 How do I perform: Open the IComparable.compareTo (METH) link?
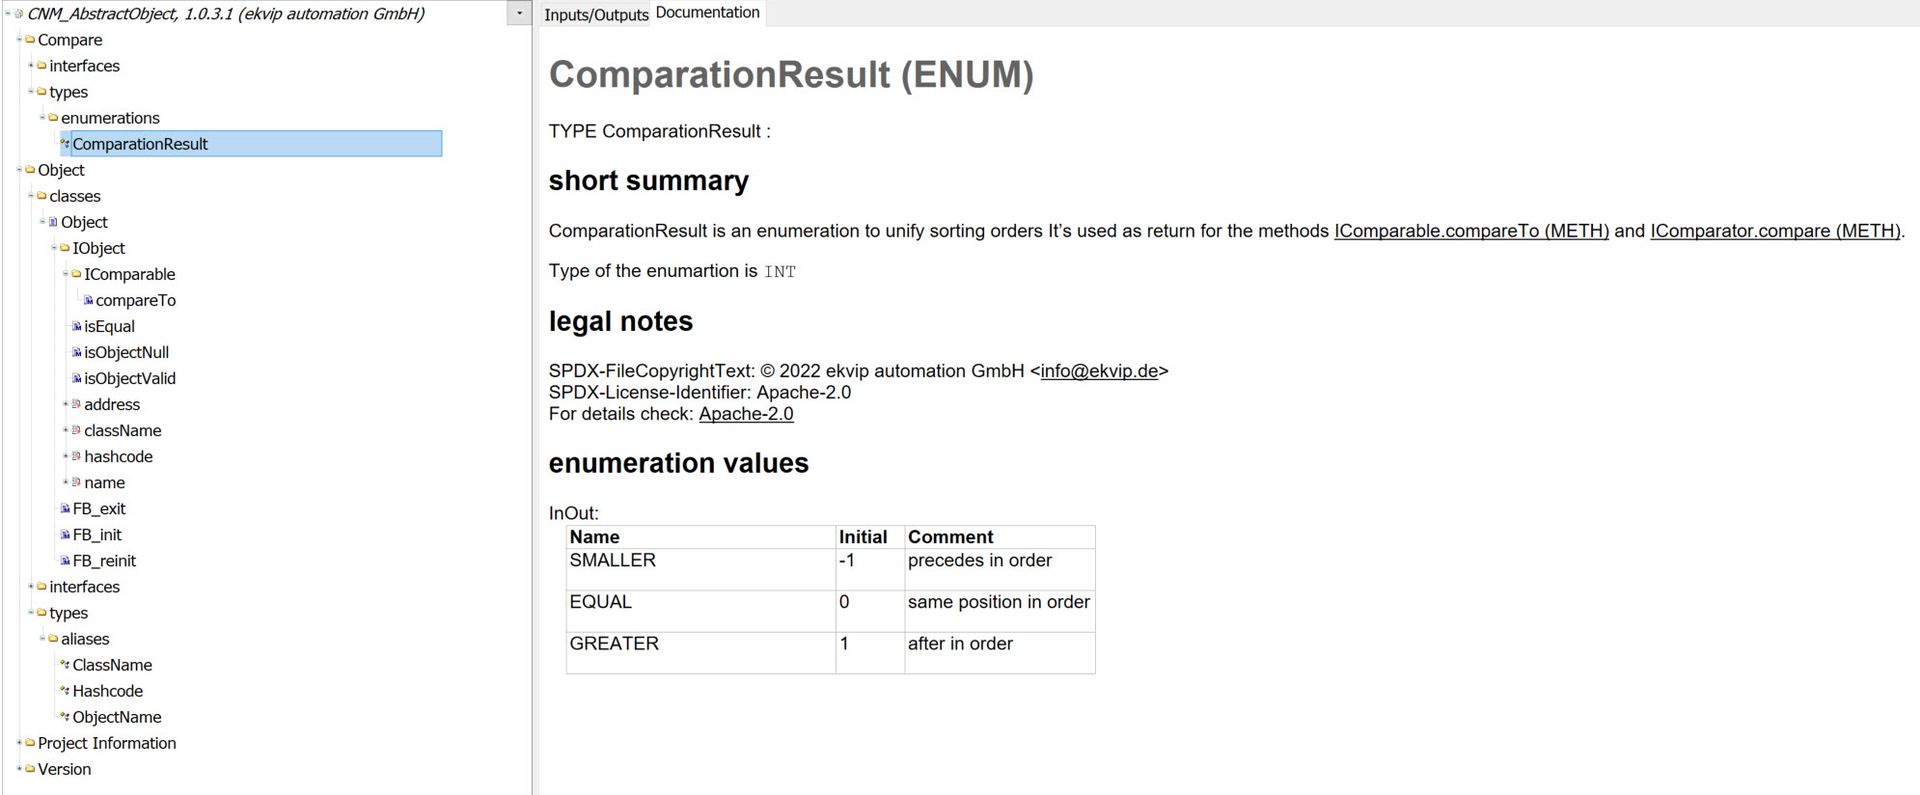pos(1471,231)
